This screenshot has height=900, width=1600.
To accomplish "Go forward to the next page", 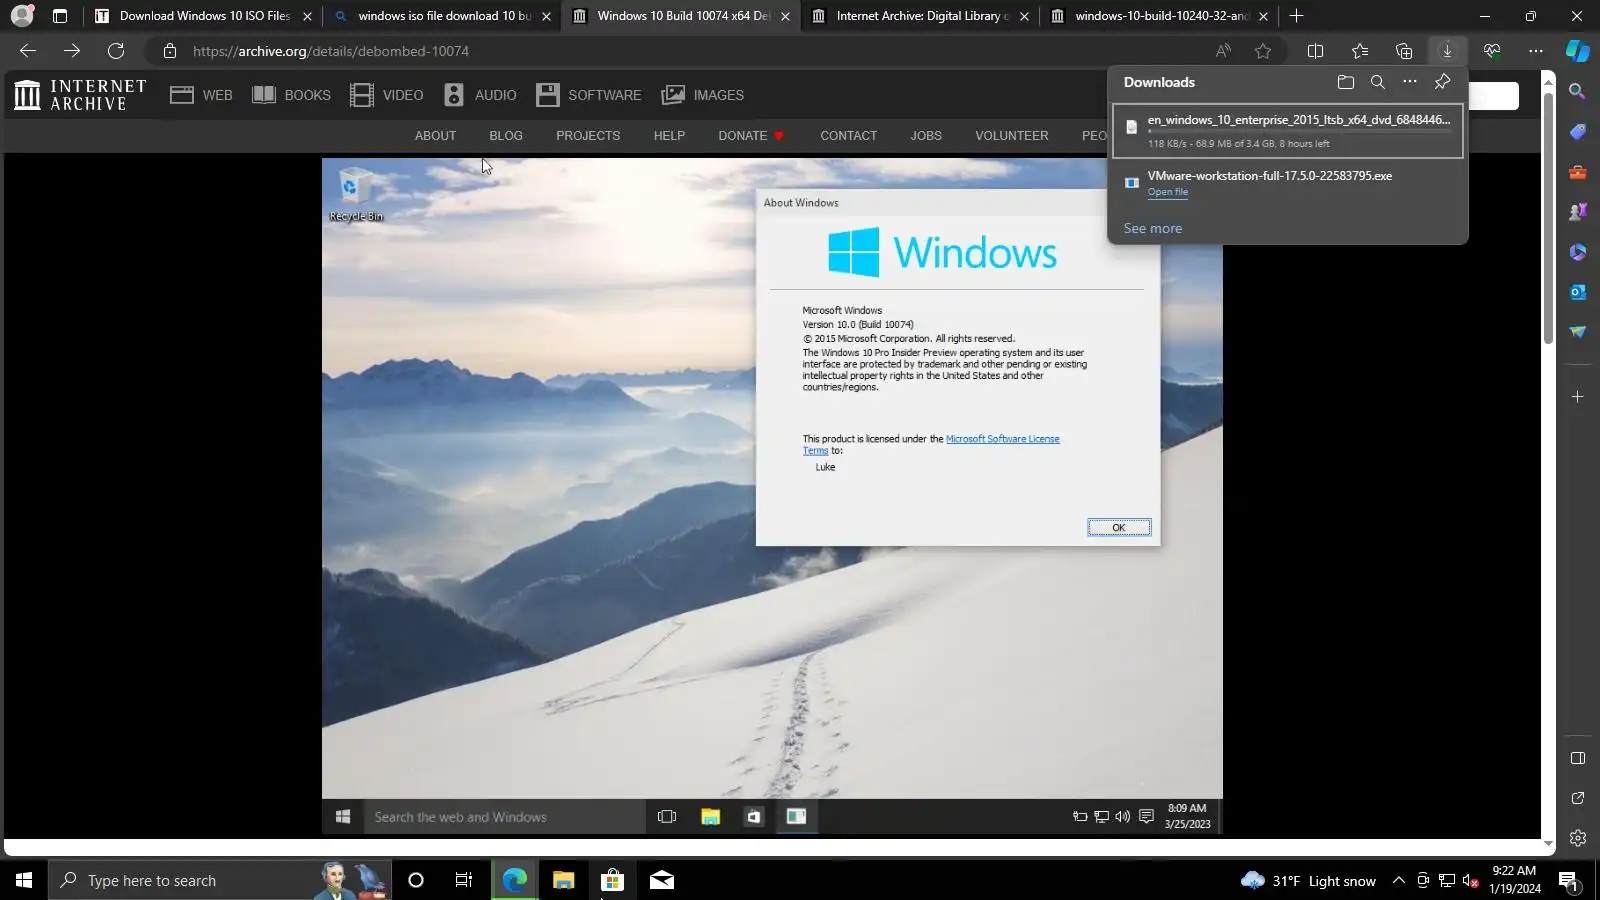I will pos(72,51).
